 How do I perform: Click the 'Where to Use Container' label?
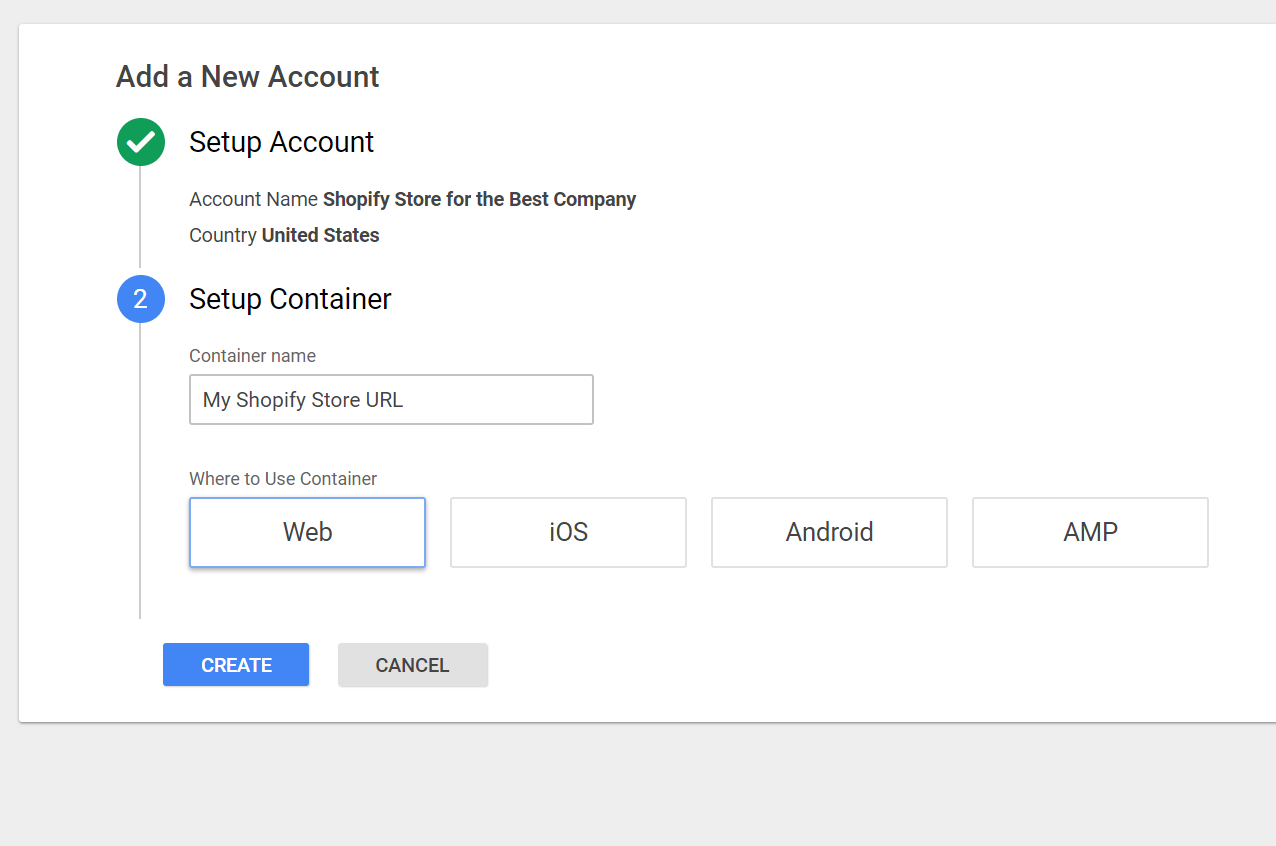coord(283,479)
